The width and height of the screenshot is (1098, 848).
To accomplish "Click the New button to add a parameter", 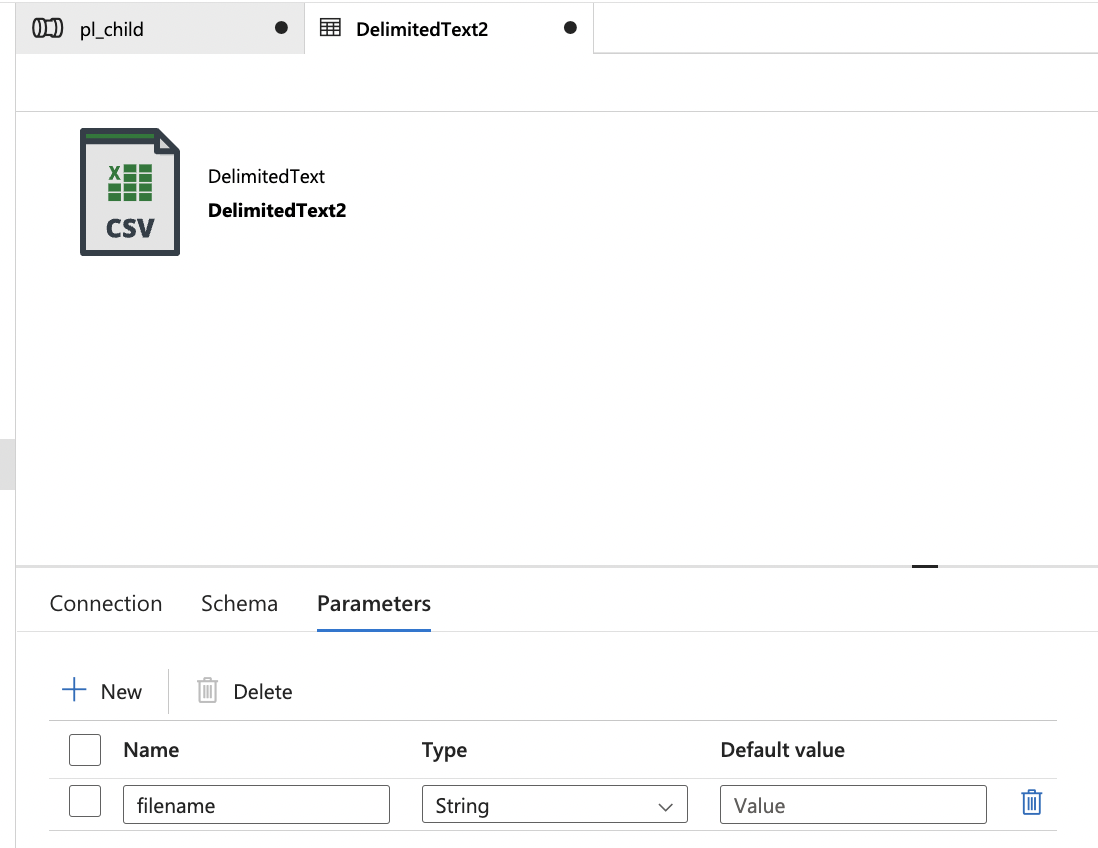I will pos(103,690).
